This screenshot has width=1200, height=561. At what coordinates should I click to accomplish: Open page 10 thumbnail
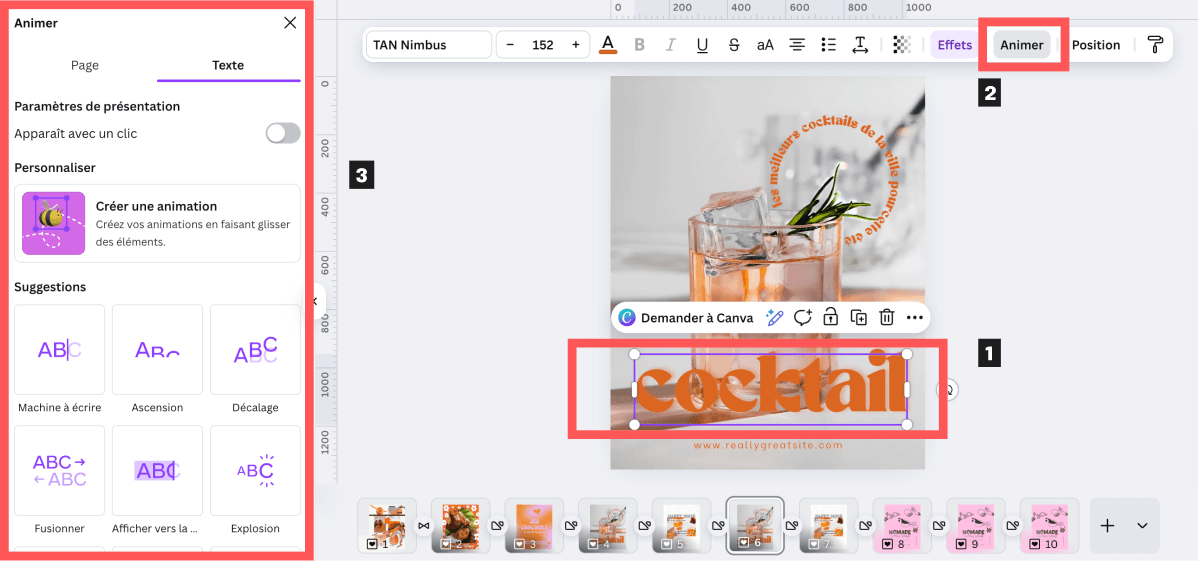(x=1049, y=525)
